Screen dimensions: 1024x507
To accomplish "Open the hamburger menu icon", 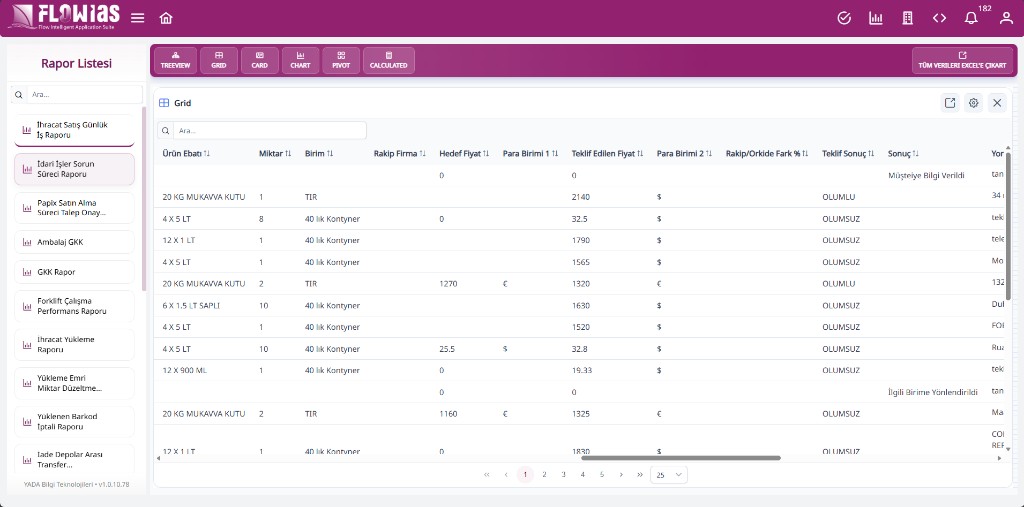I will coord(138,18).
